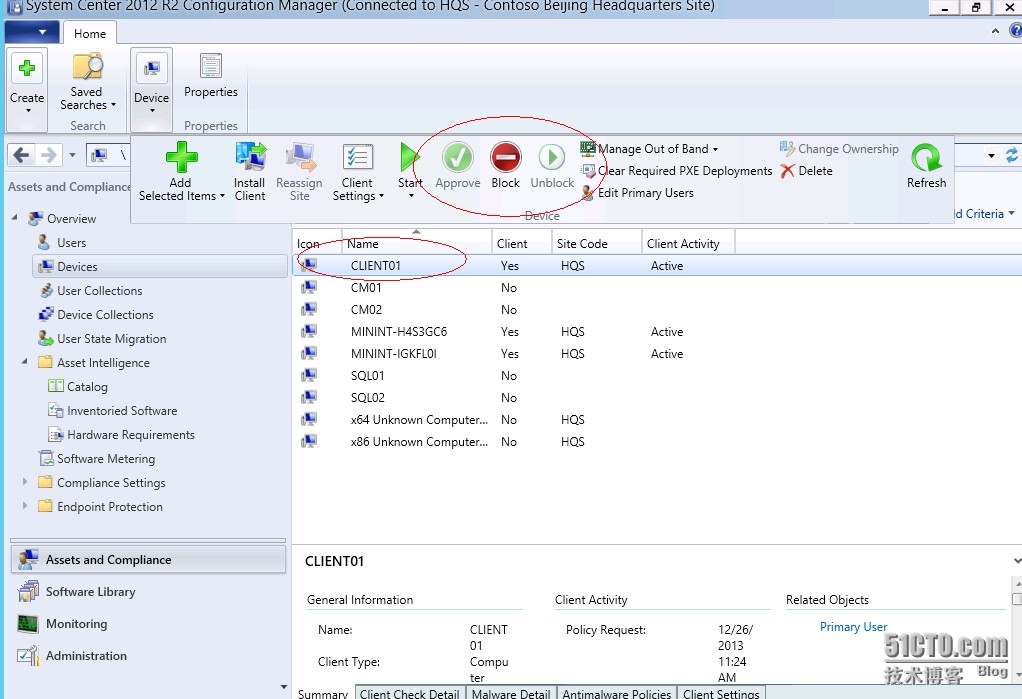Viewport: 1022px width, 699px height.
Task: Expand the Endpoint Protection node
Action: 25,506
